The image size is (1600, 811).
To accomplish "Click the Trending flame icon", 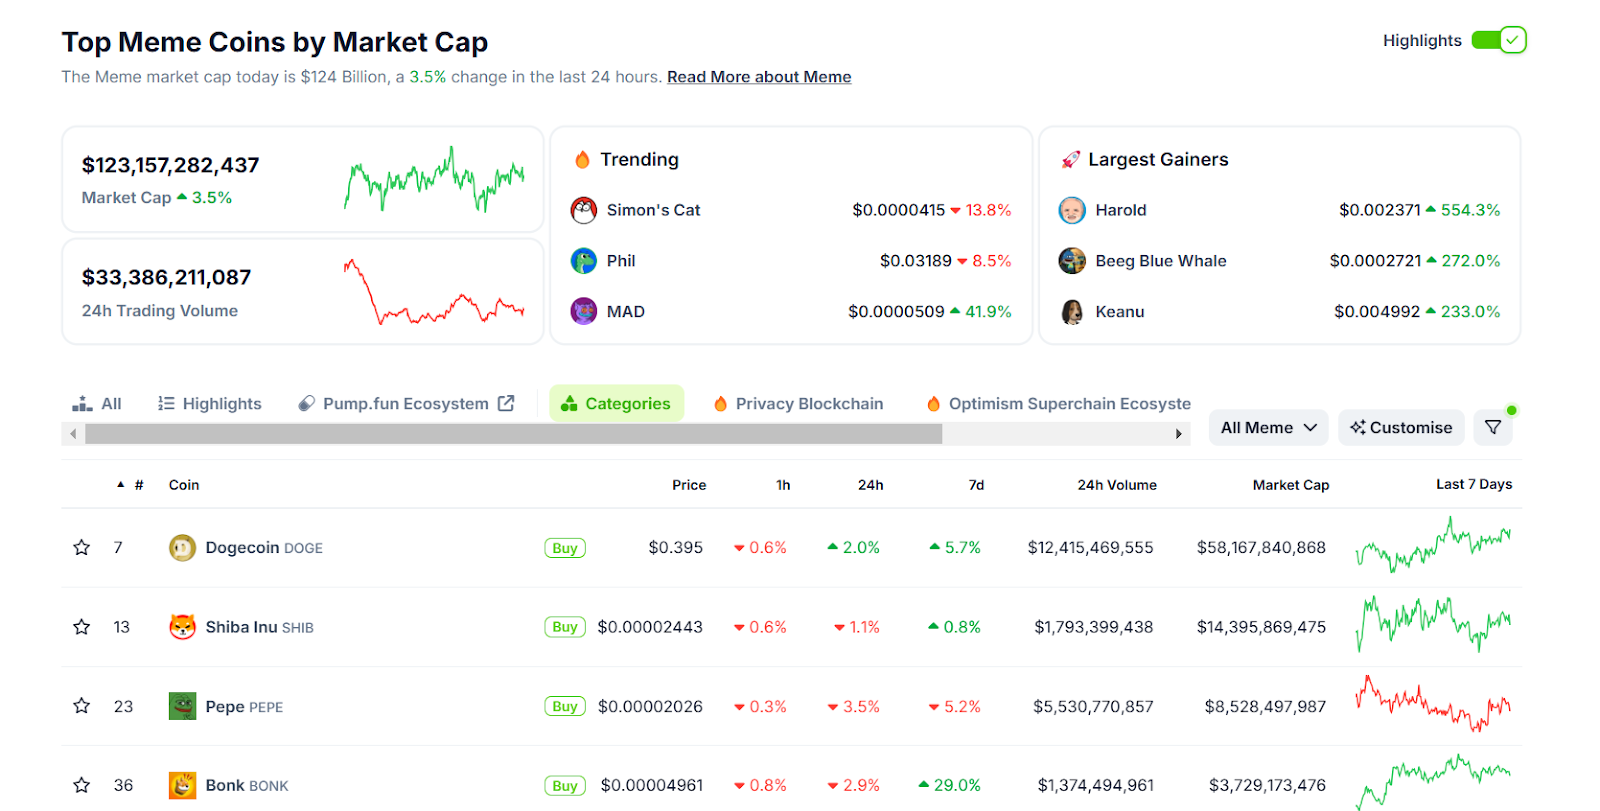I will point(582,160).
